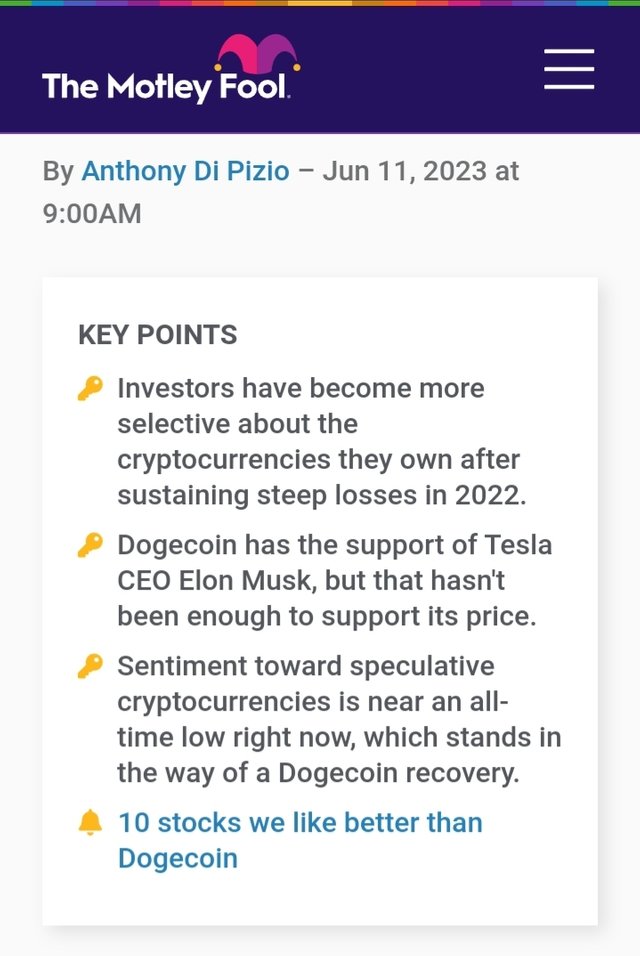Click the '9:00AM' publish time text
The width and height of the screenshot is (640, 956).
click(x=92, y=214)
